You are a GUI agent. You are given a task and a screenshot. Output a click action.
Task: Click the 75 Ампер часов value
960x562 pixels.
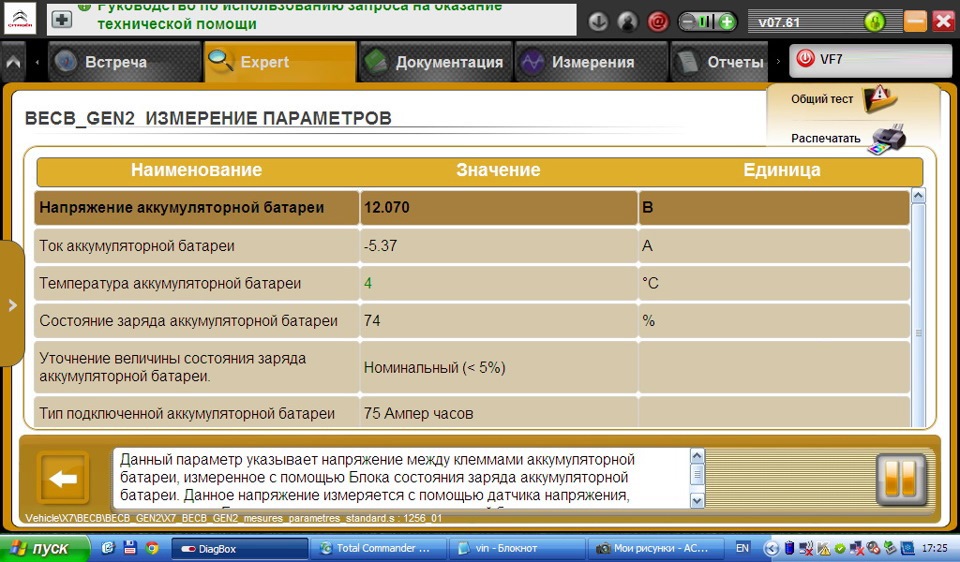(x=419, y=414)
